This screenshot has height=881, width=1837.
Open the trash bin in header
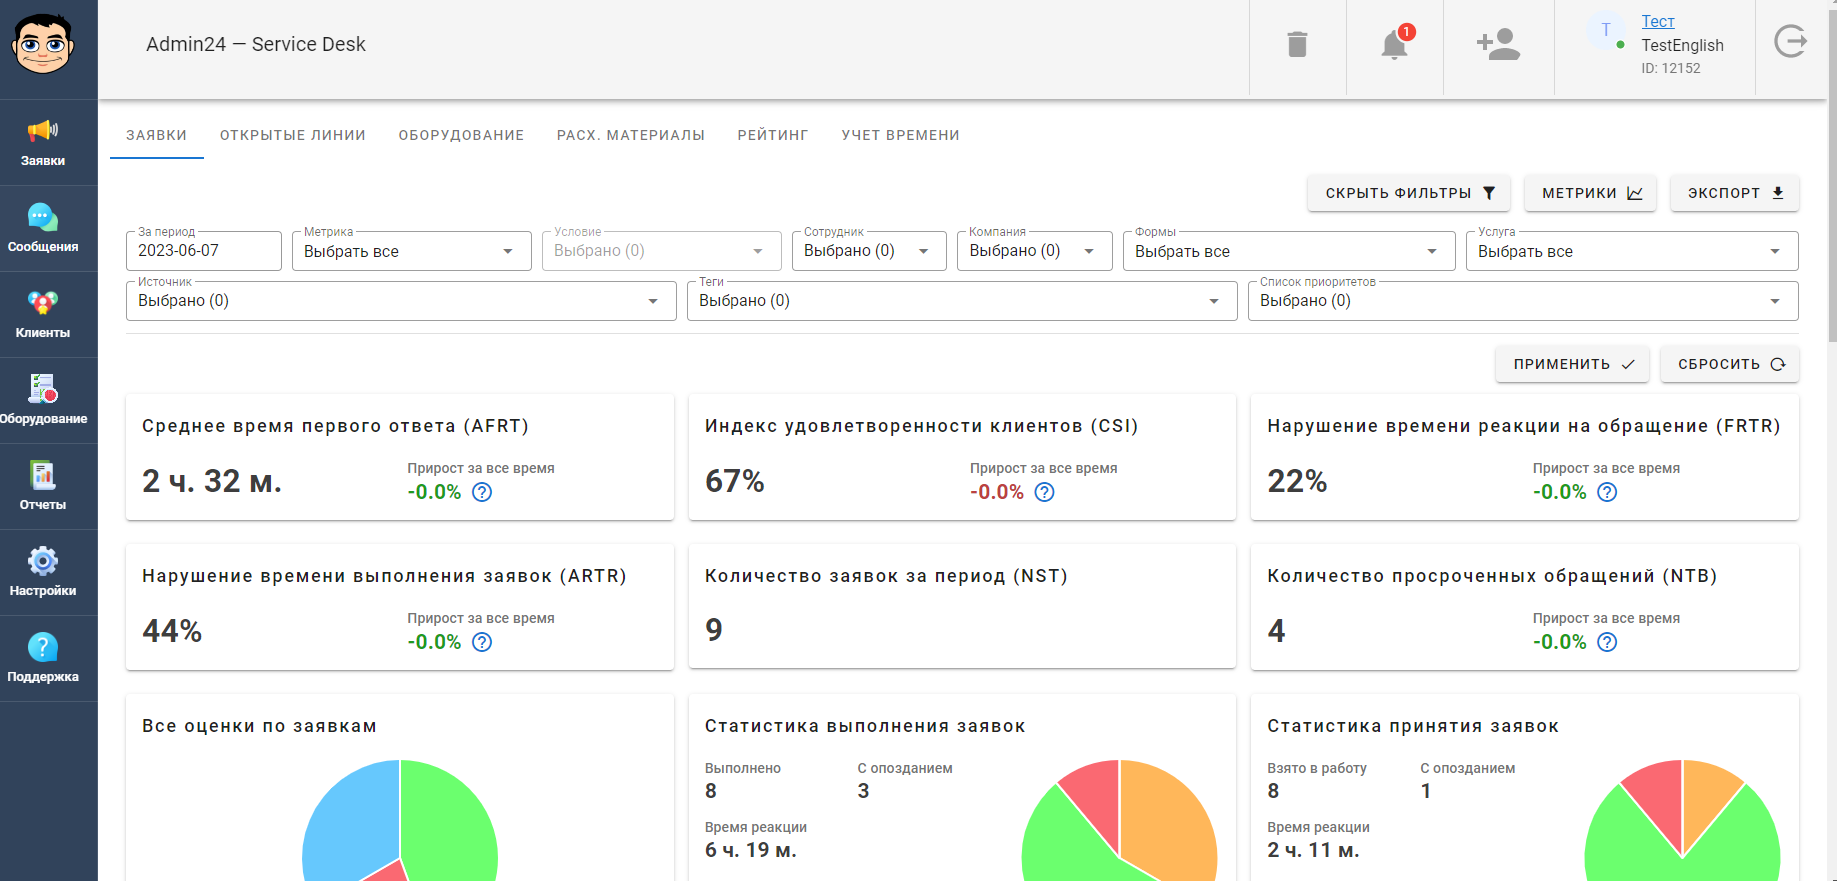1297,45
